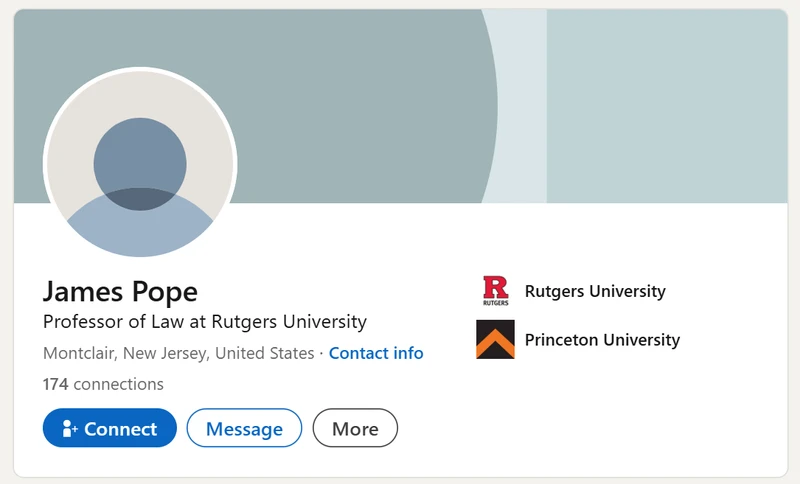Click the small RUTGERS caption under logo

point(495,303)
